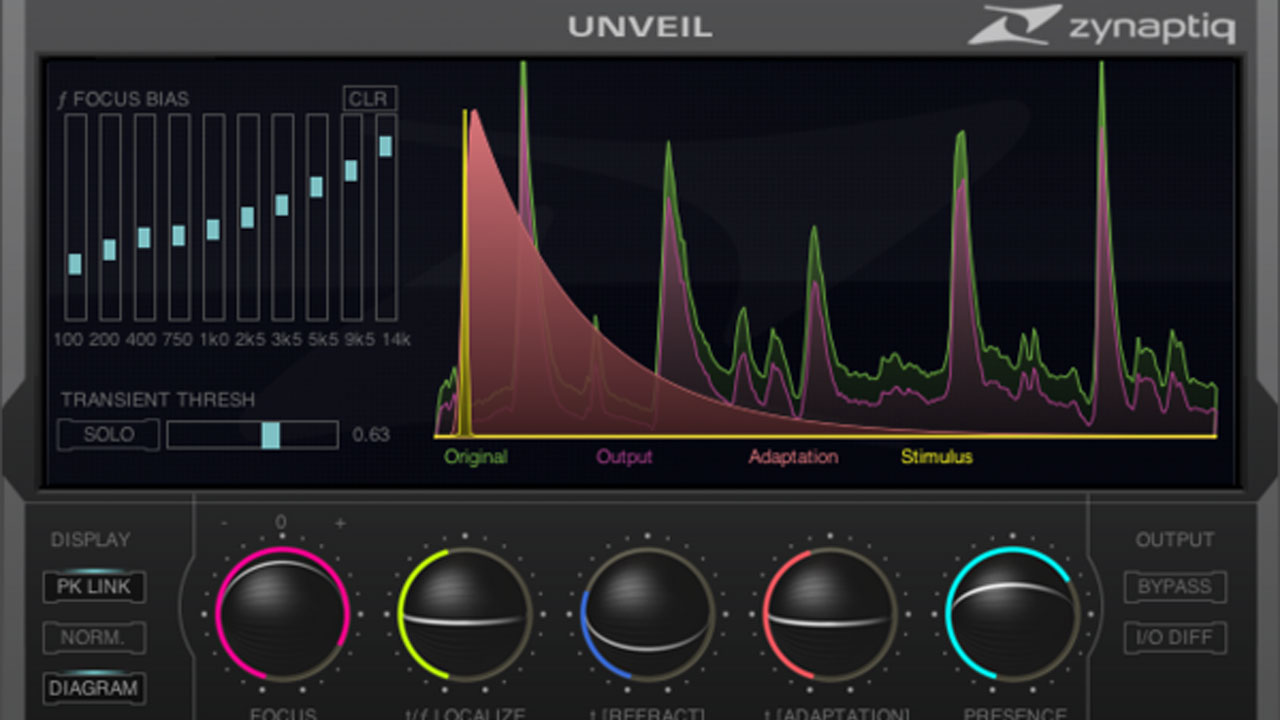1280x720 pixels.
Task: Click the 3k5 focus bias slider handle
Action: click(x=282, y=204)
